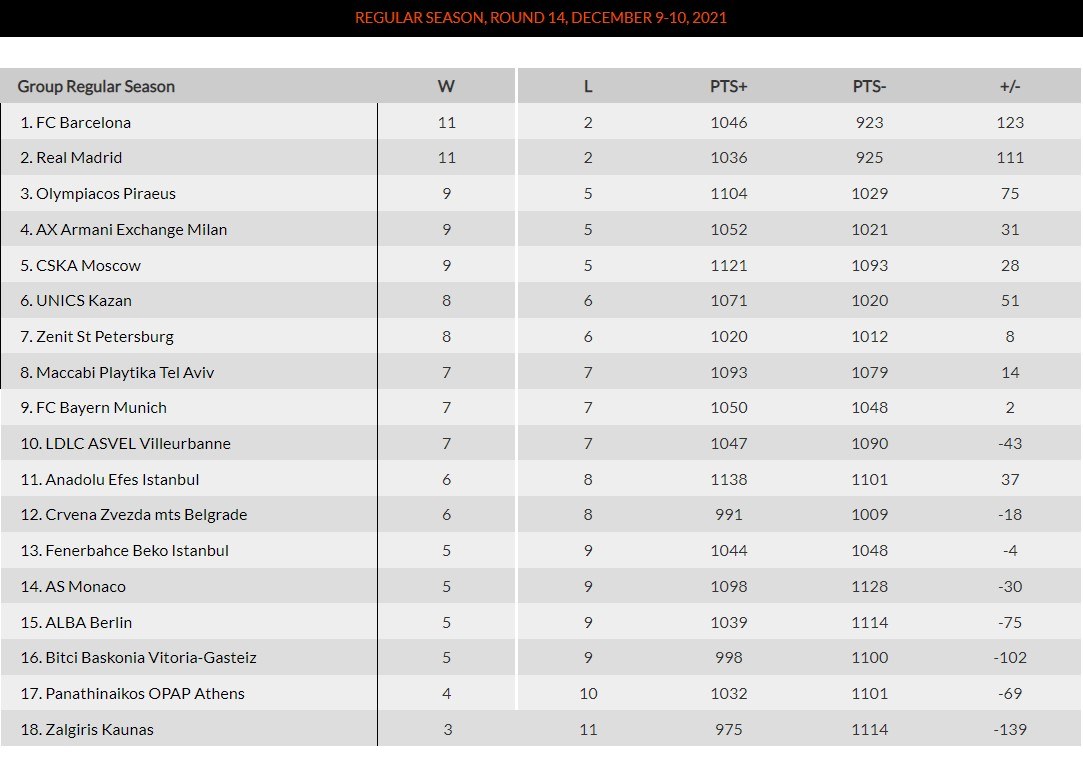
Task: Sort table by the L column header
Action: pos(588,86)
